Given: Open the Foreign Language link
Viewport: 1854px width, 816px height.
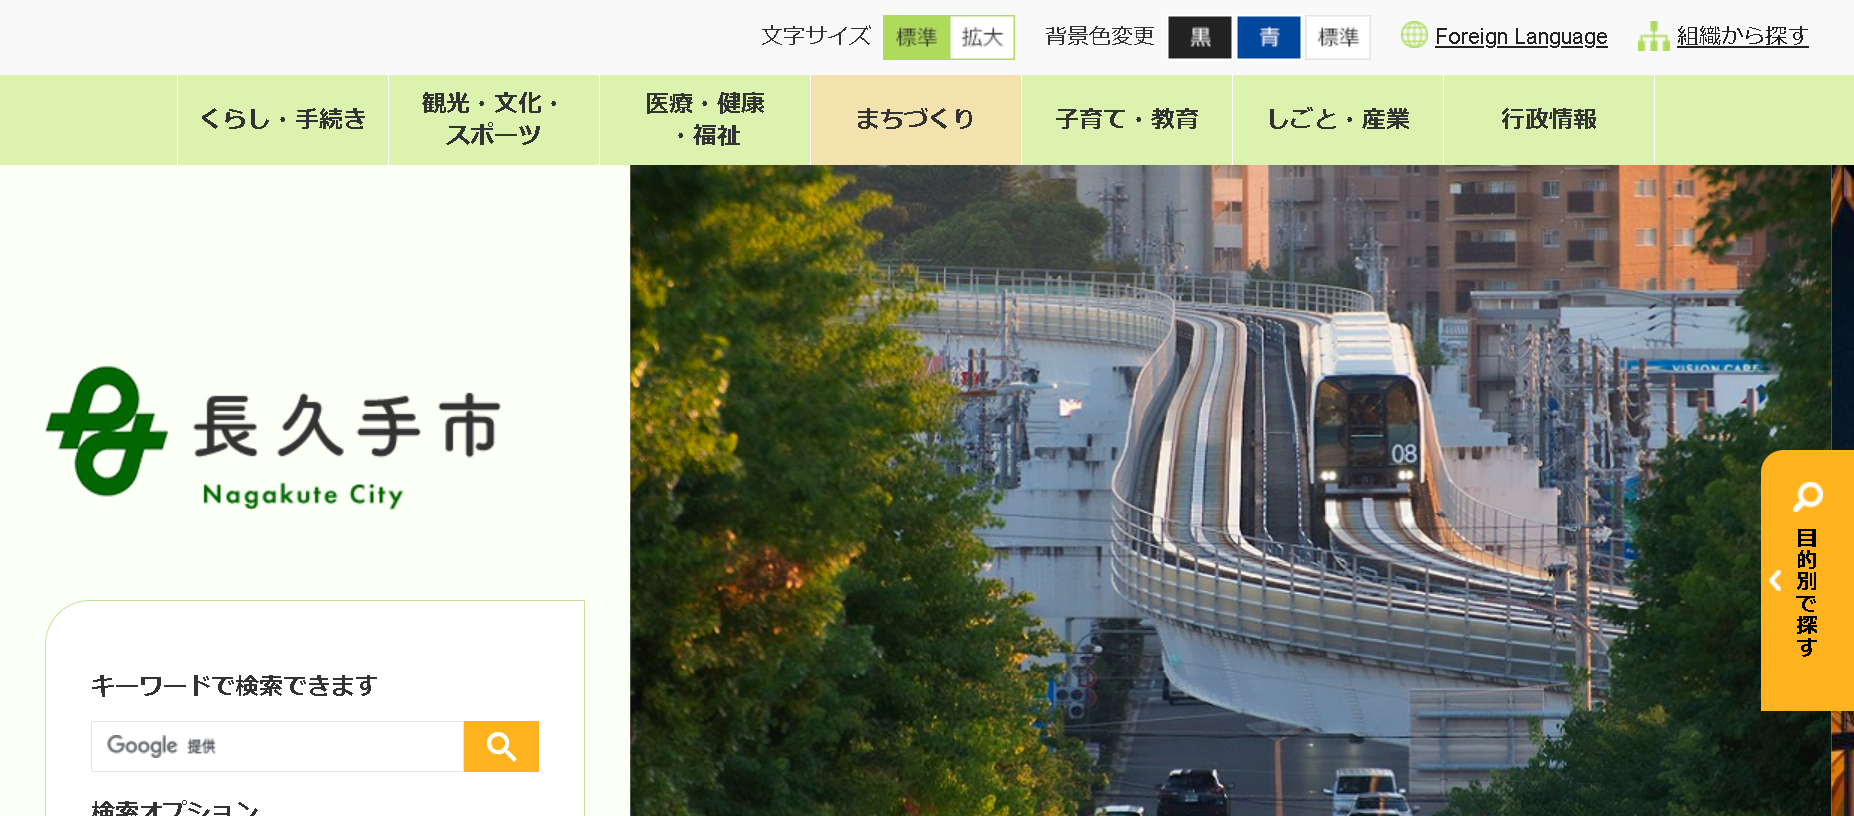Looking at the screenshot, I should 1521,37.
